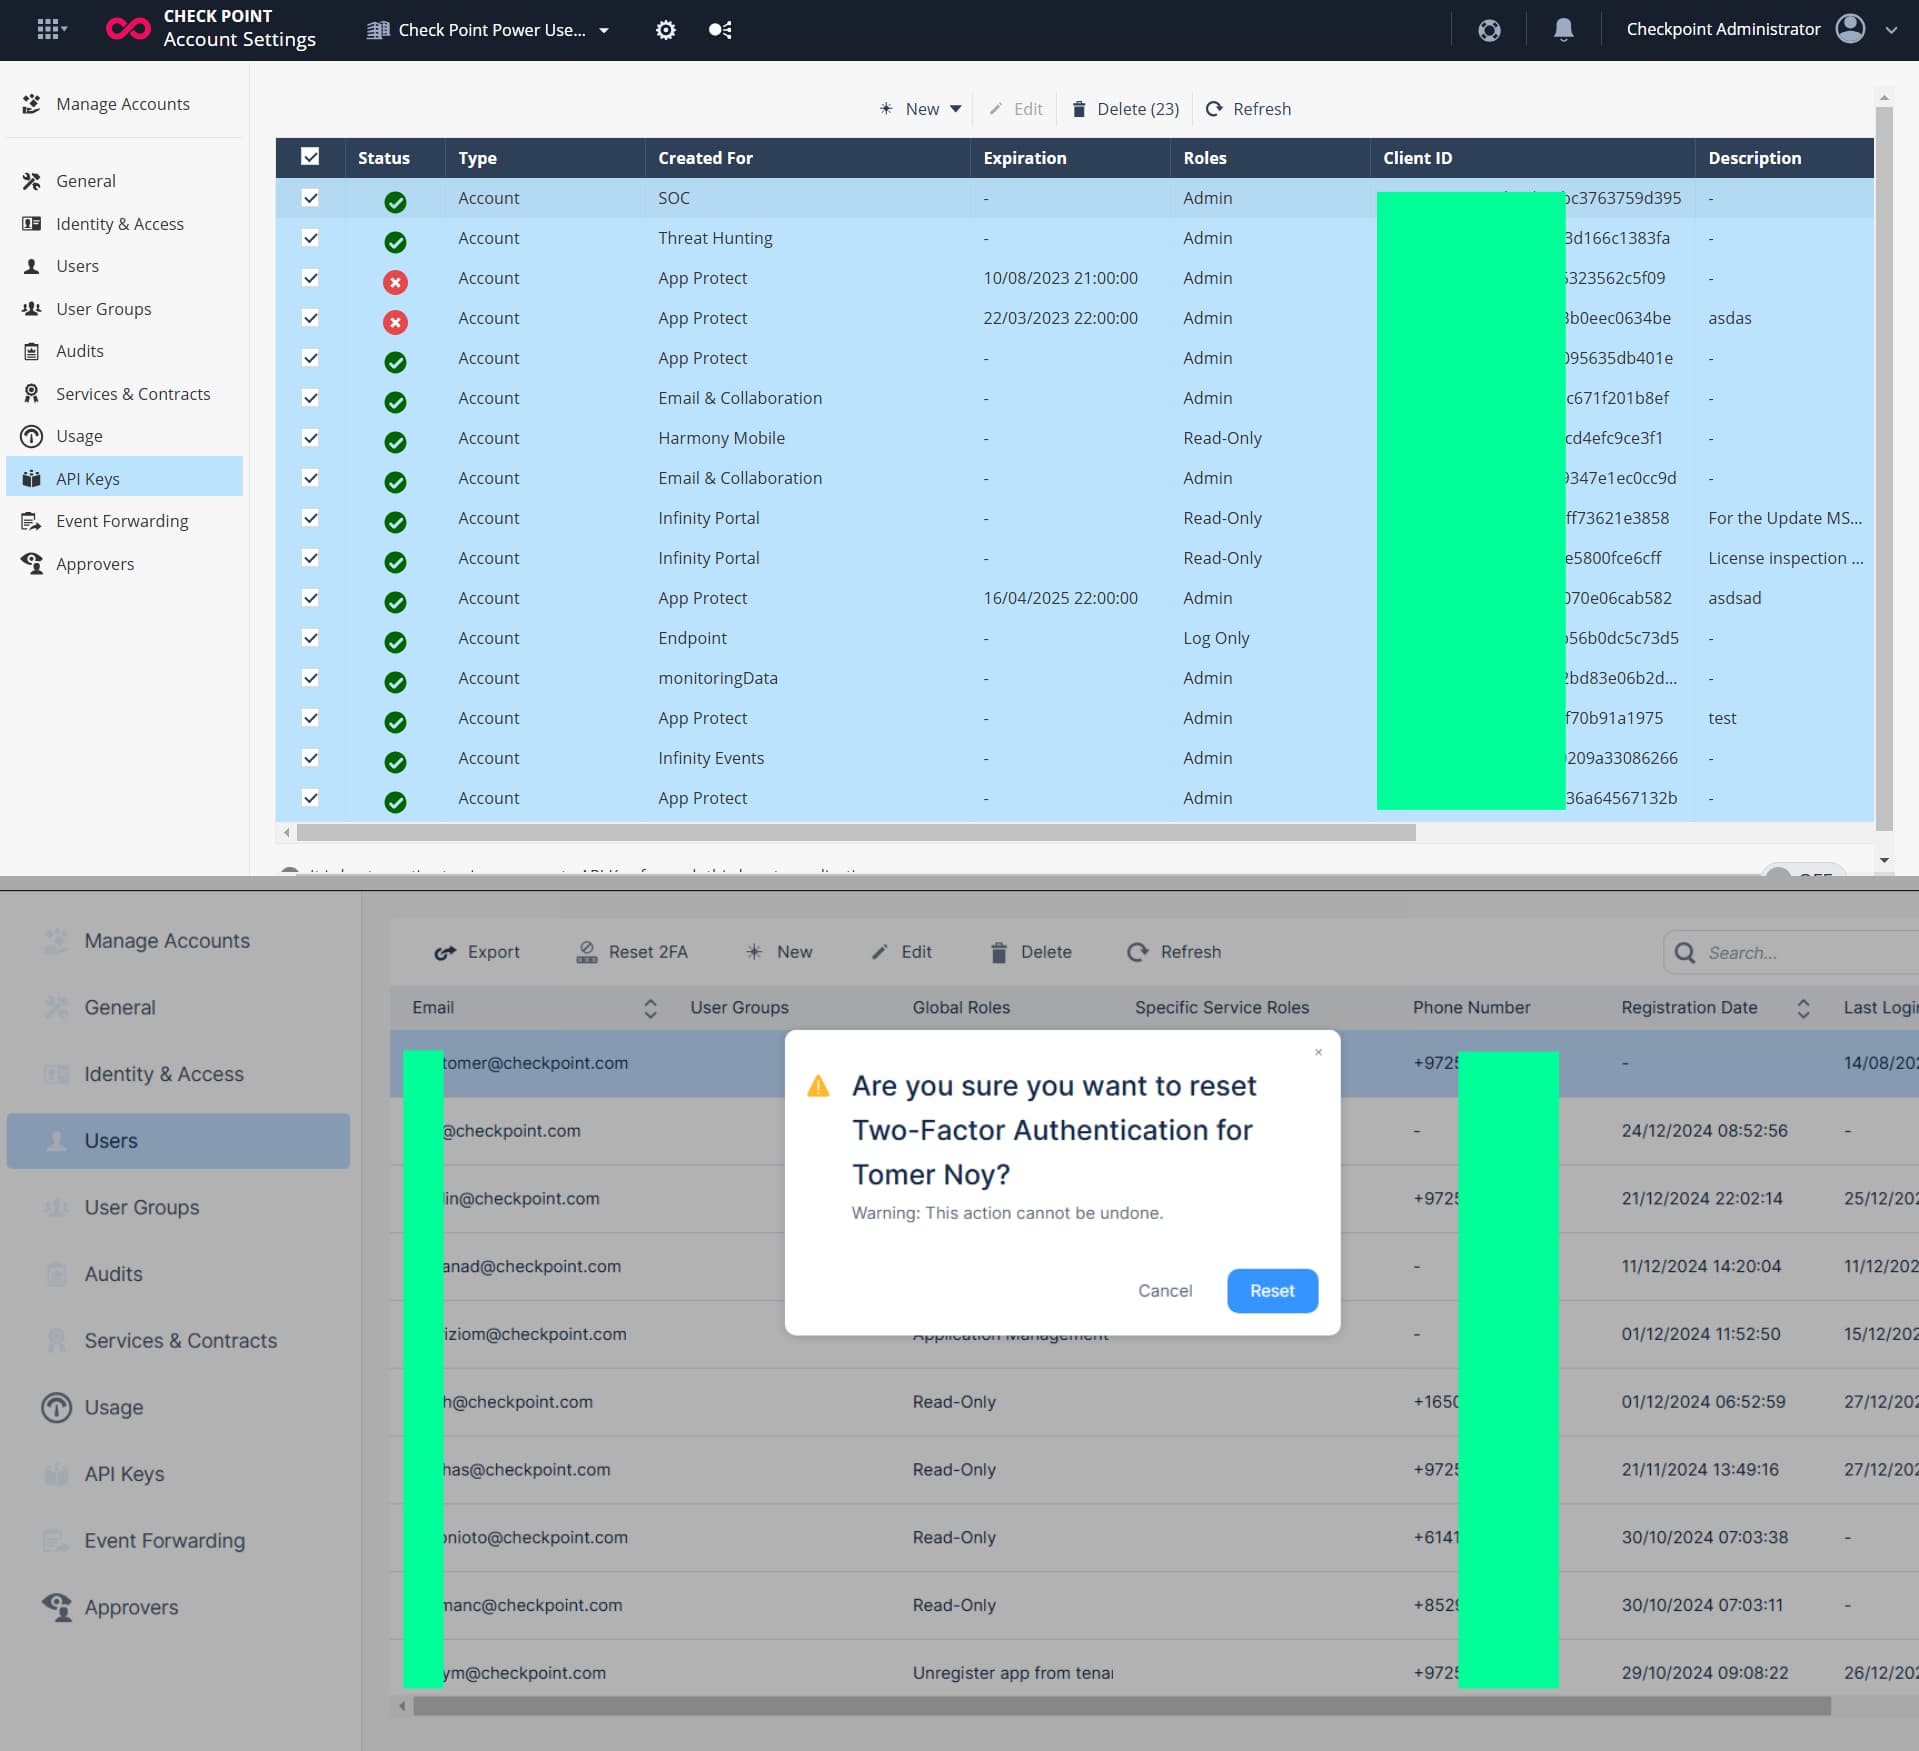
Task: Uncheck the Threat Hunting row checkbox
Action: click(x=310, y=238)
